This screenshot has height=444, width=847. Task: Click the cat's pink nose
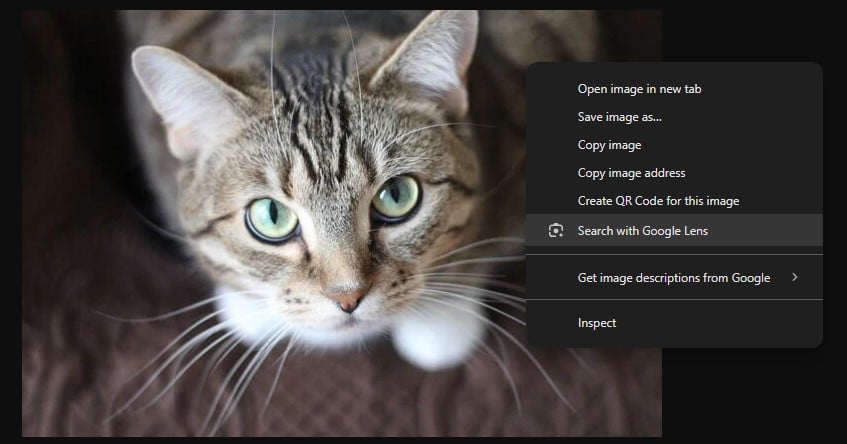pyautogui.click(x=349, y=299)
